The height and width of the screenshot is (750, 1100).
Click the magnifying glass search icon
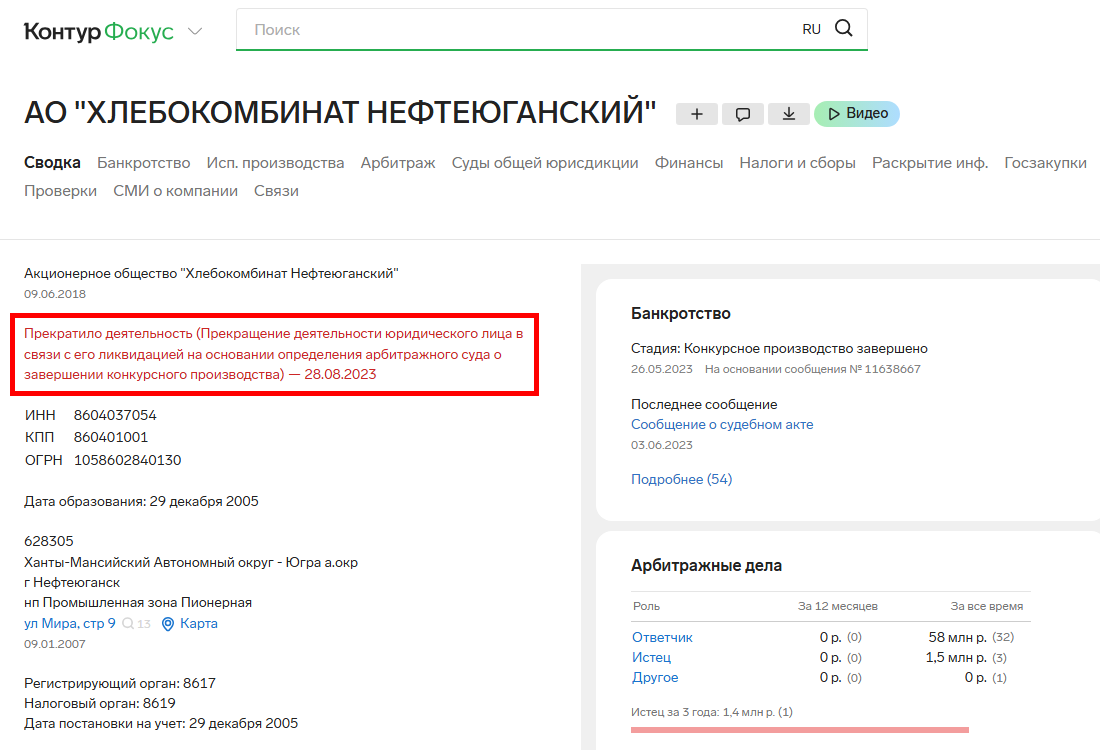844,28
